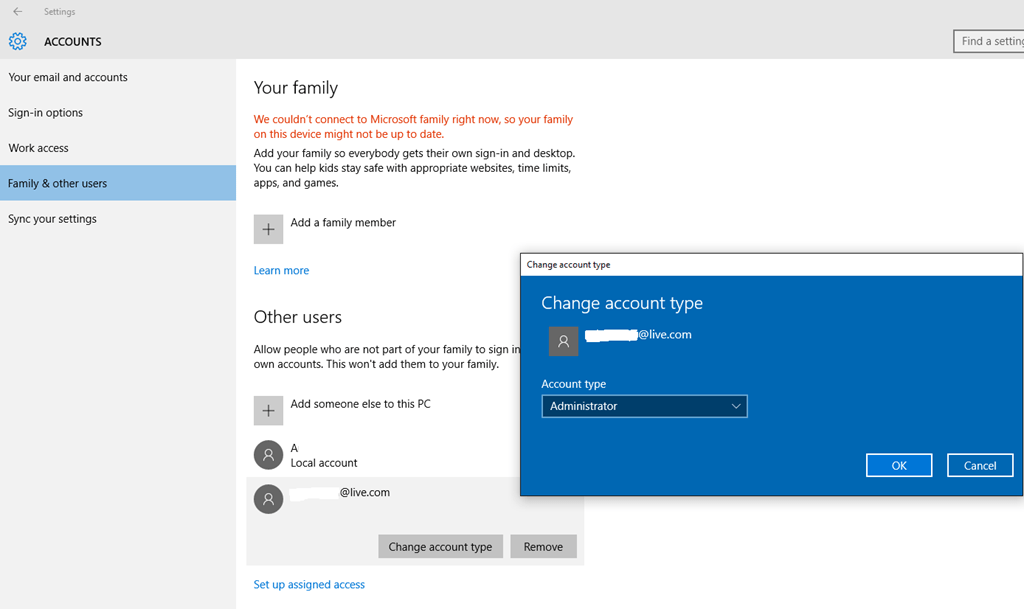Click the Settings gear icon
Viewport: 1024px width, 609px height.
(17, 41)
